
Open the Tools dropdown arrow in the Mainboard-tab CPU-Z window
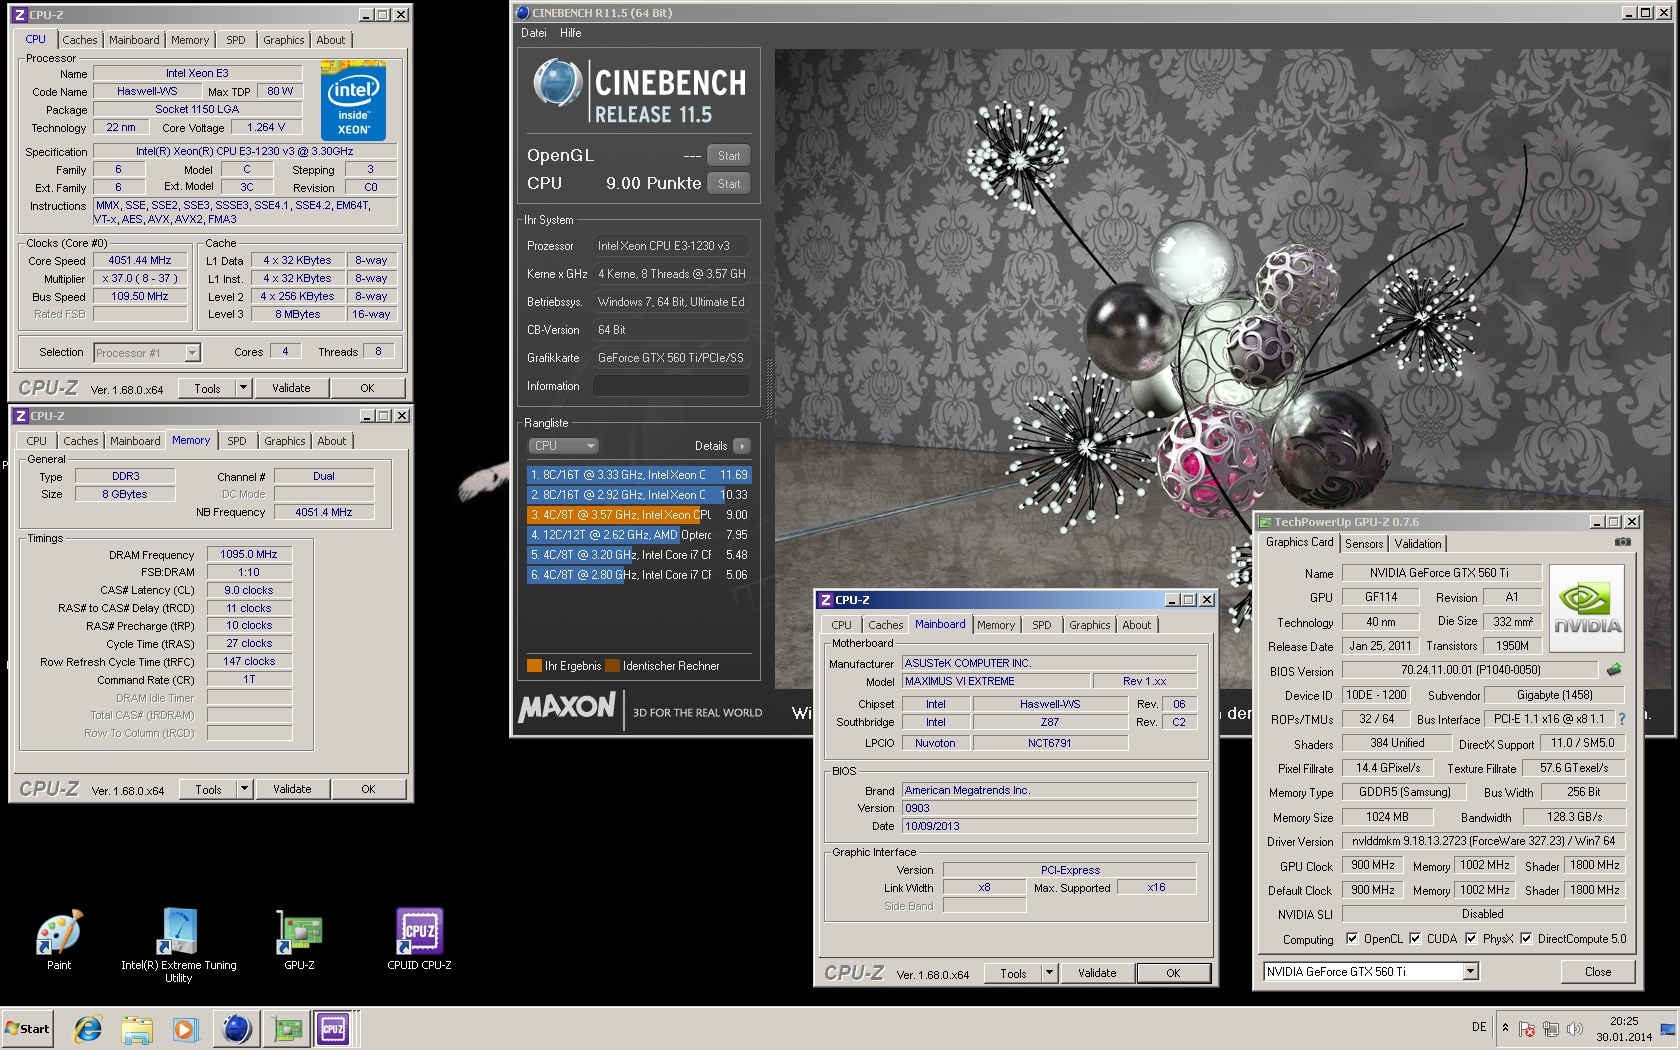coord(1049,973)
